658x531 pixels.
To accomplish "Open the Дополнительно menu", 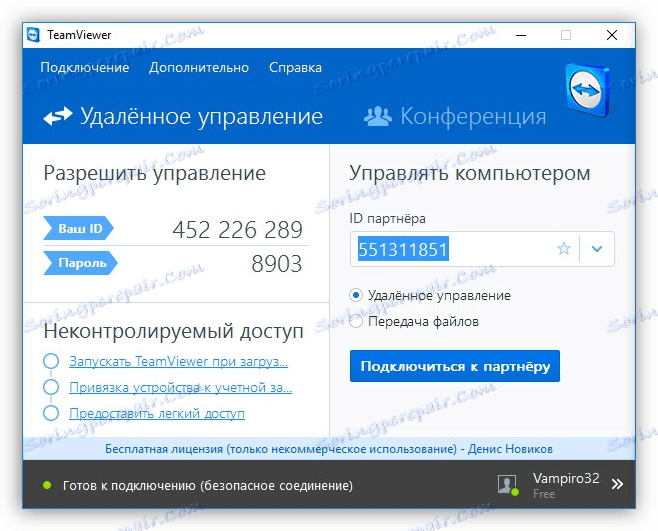I will tap(199, 68).
